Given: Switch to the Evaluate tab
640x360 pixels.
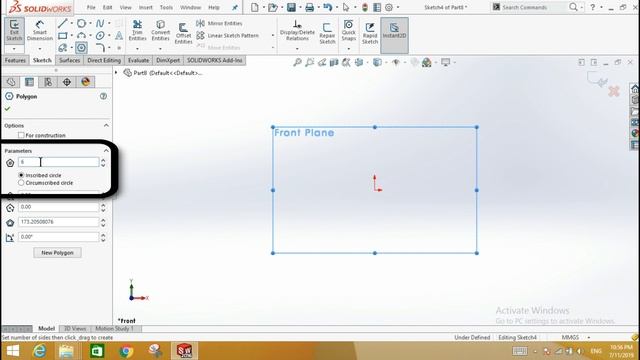Looking at the screenshot, I should (138, 60).
